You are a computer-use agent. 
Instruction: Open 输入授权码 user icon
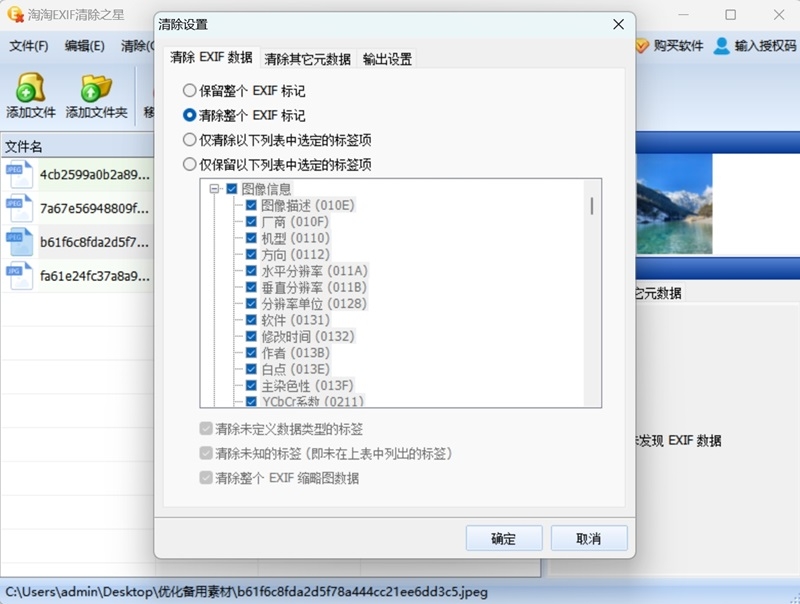coord(721,46)
